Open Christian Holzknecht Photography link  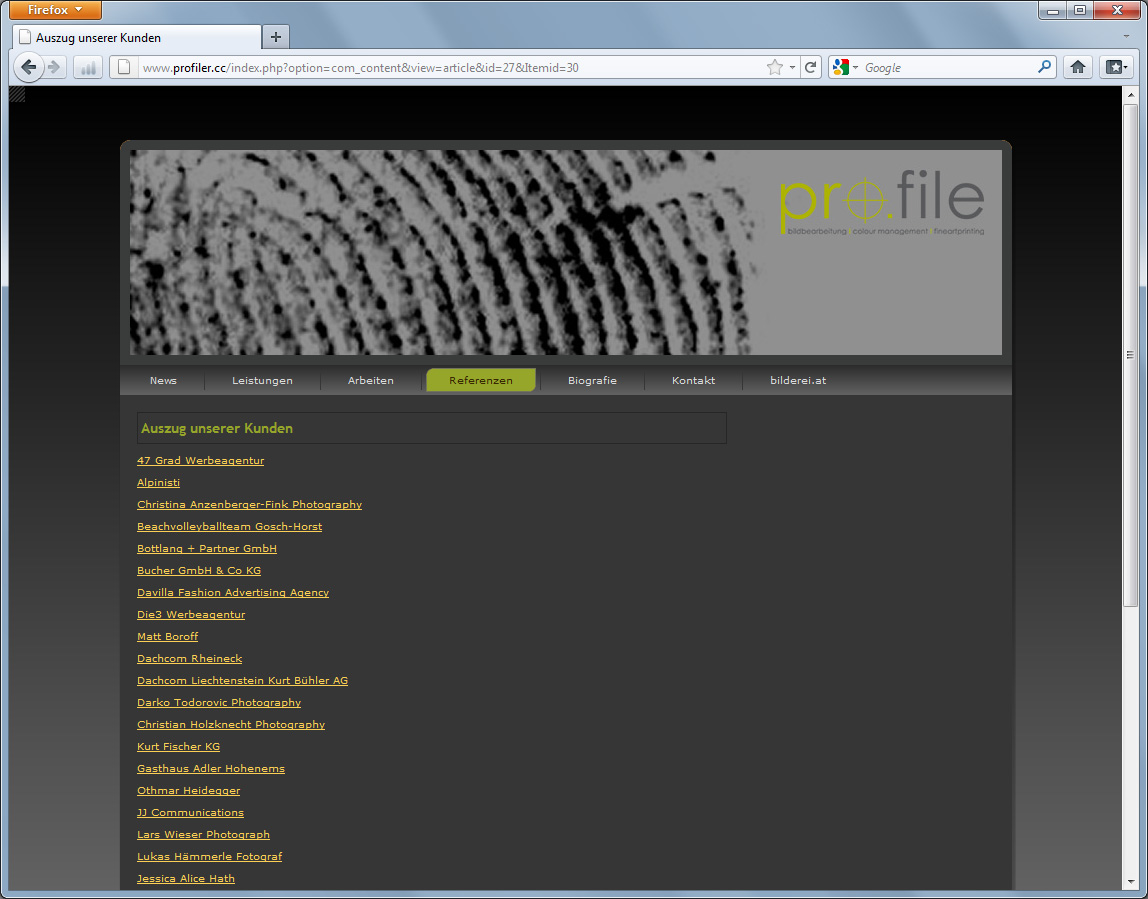pos(231,724)
